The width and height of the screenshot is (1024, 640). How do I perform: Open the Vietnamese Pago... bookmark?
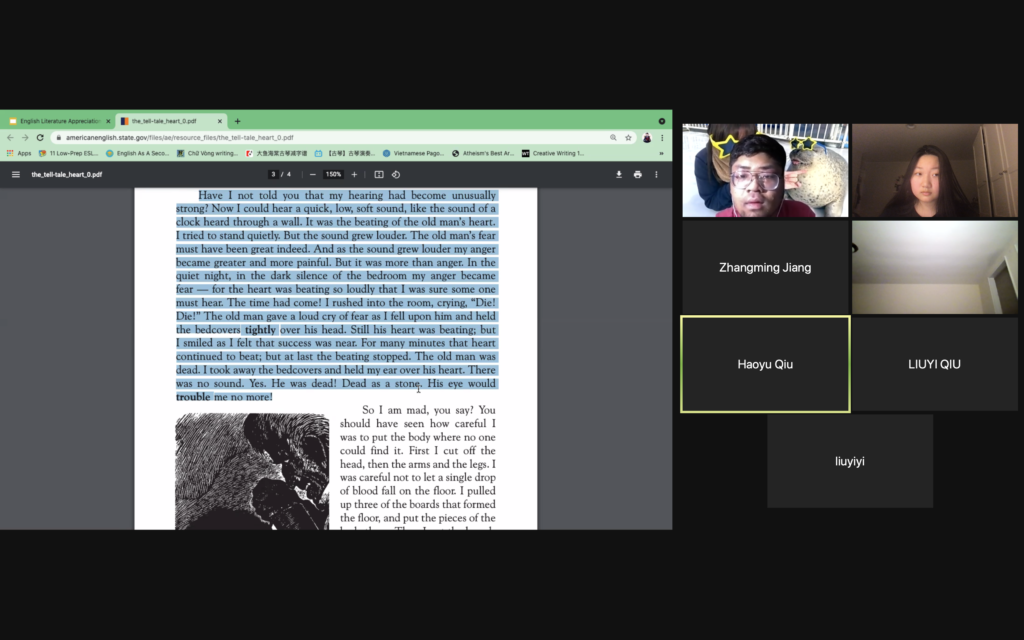(413, 153)
